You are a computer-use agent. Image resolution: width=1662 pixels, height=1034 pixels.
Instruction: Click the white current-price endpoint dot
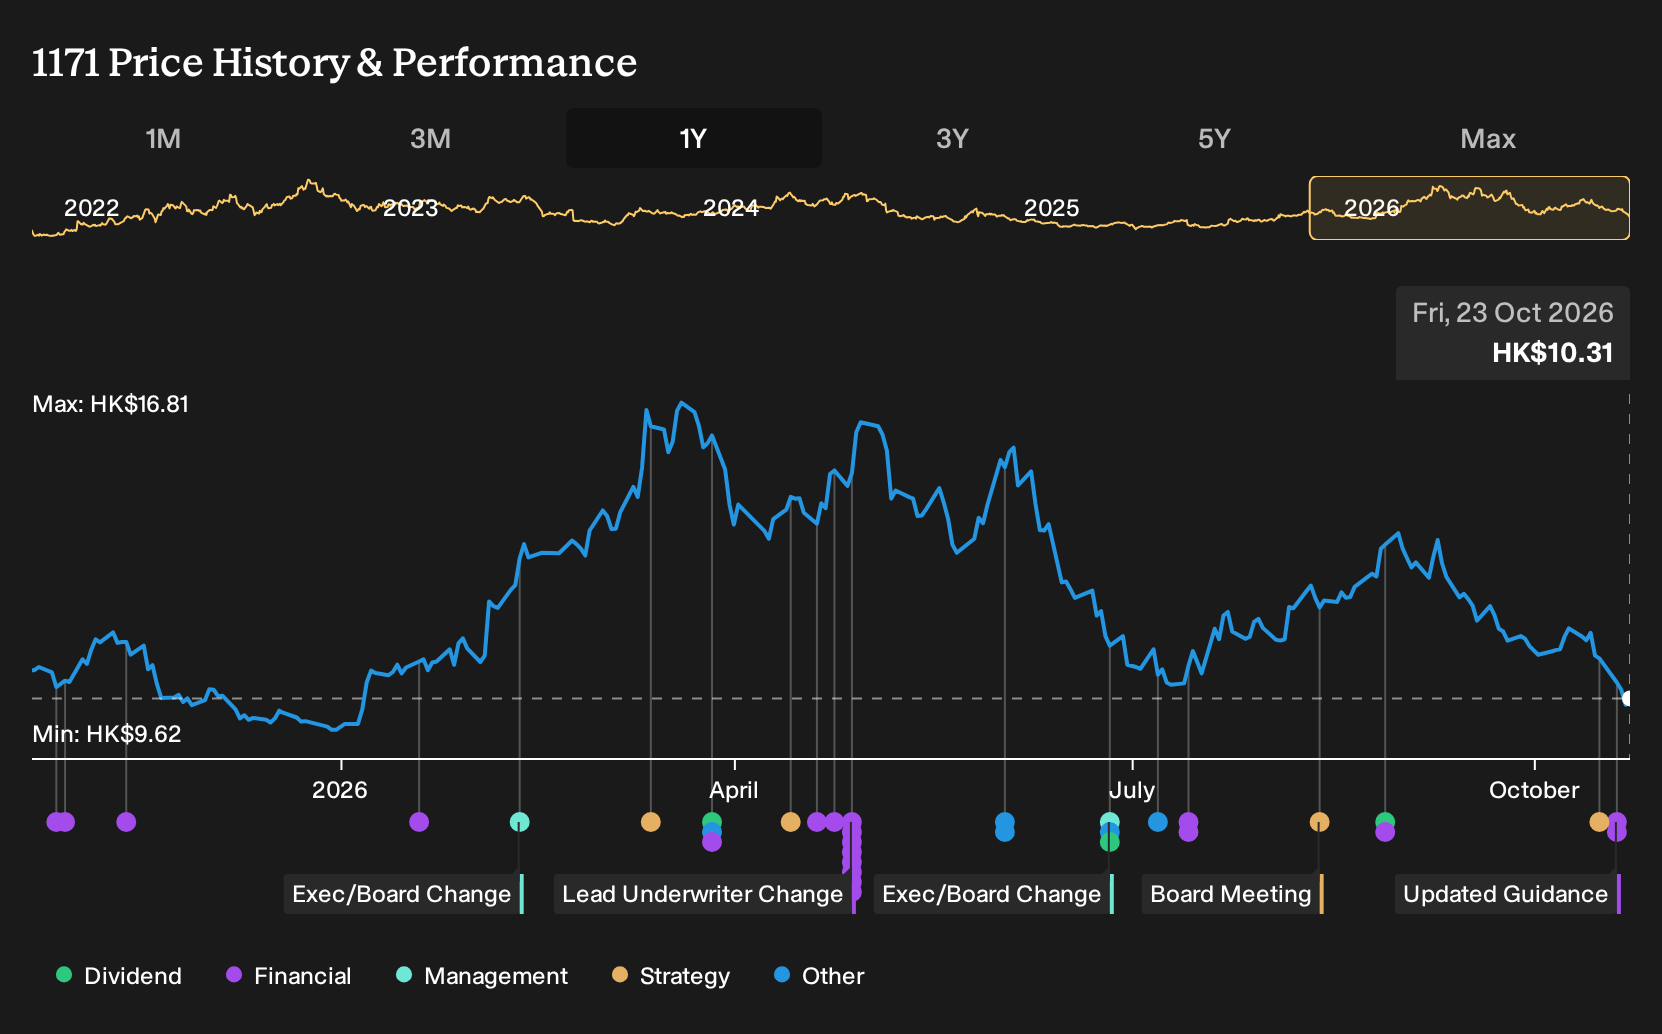pos(1628,698)
